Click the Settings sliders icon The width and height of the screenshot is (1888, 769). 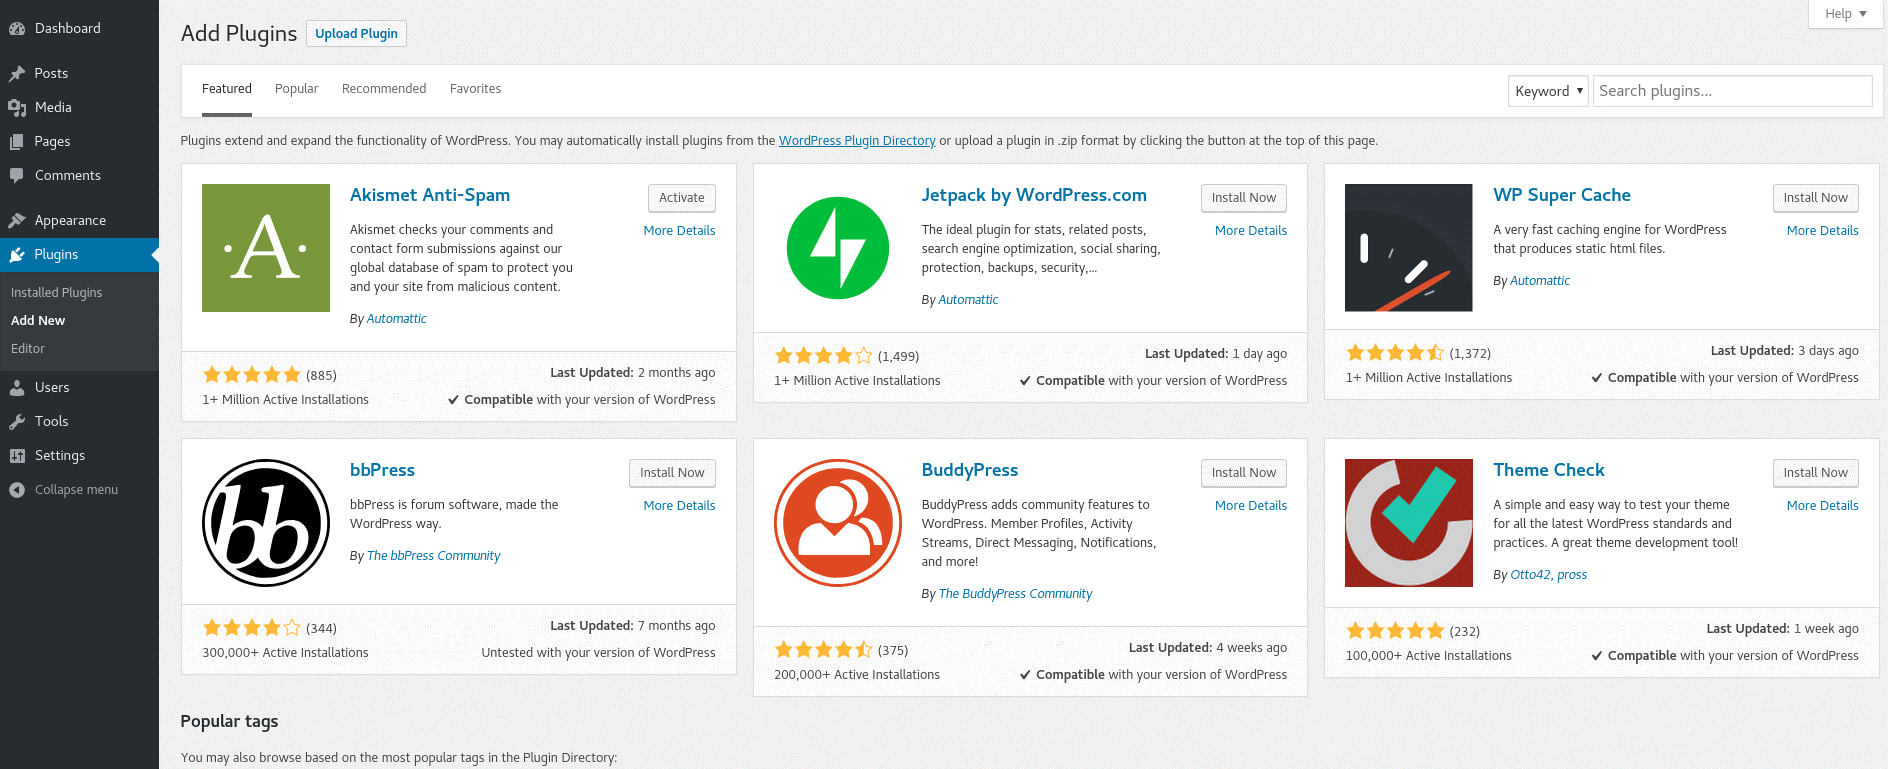(17, 455)
